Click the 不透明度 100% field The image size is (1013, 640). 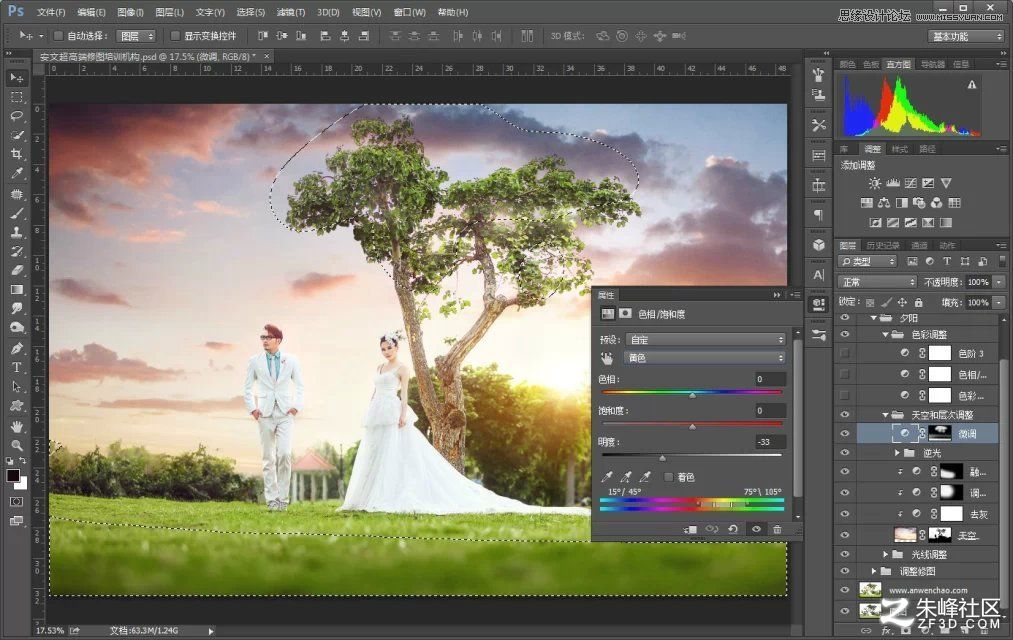click(x=978, y=282)
